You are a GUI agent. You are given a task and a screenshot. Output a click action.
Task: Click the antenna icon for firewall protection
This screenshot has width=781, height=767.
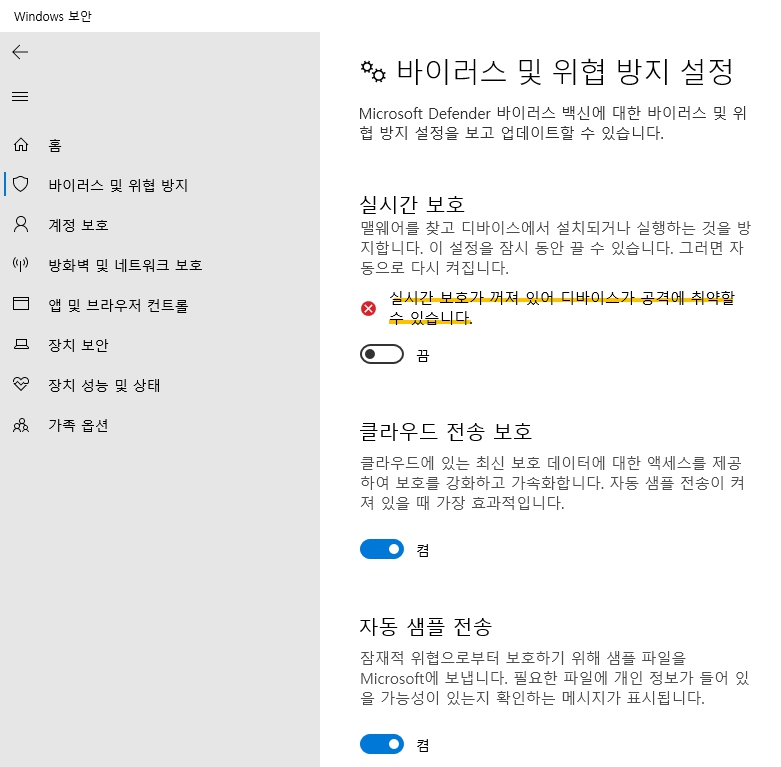21,264
